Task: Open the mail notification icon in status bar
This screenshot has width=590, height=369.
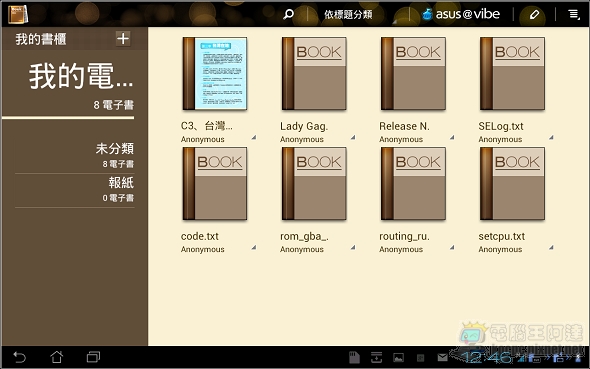Action: click(443, 357)
